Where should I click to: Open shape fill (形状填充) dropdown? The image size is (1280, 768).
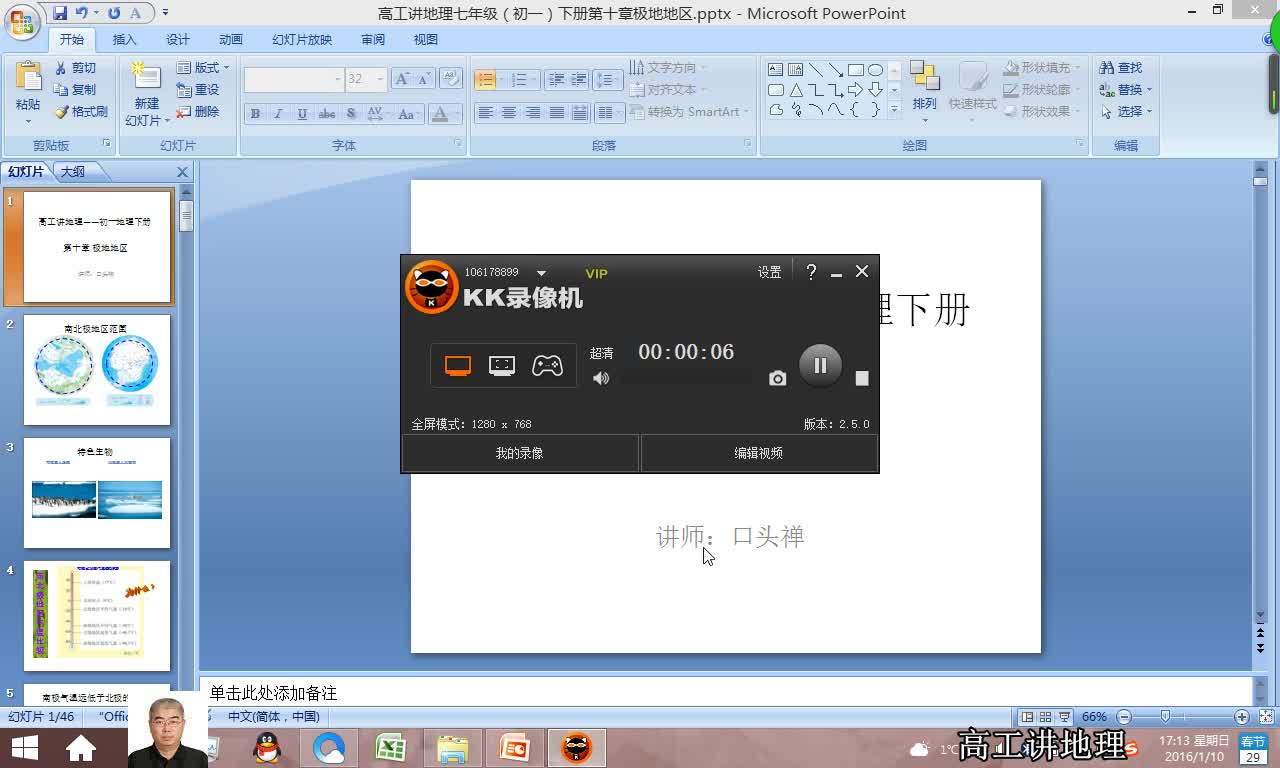click(1041, 68)
